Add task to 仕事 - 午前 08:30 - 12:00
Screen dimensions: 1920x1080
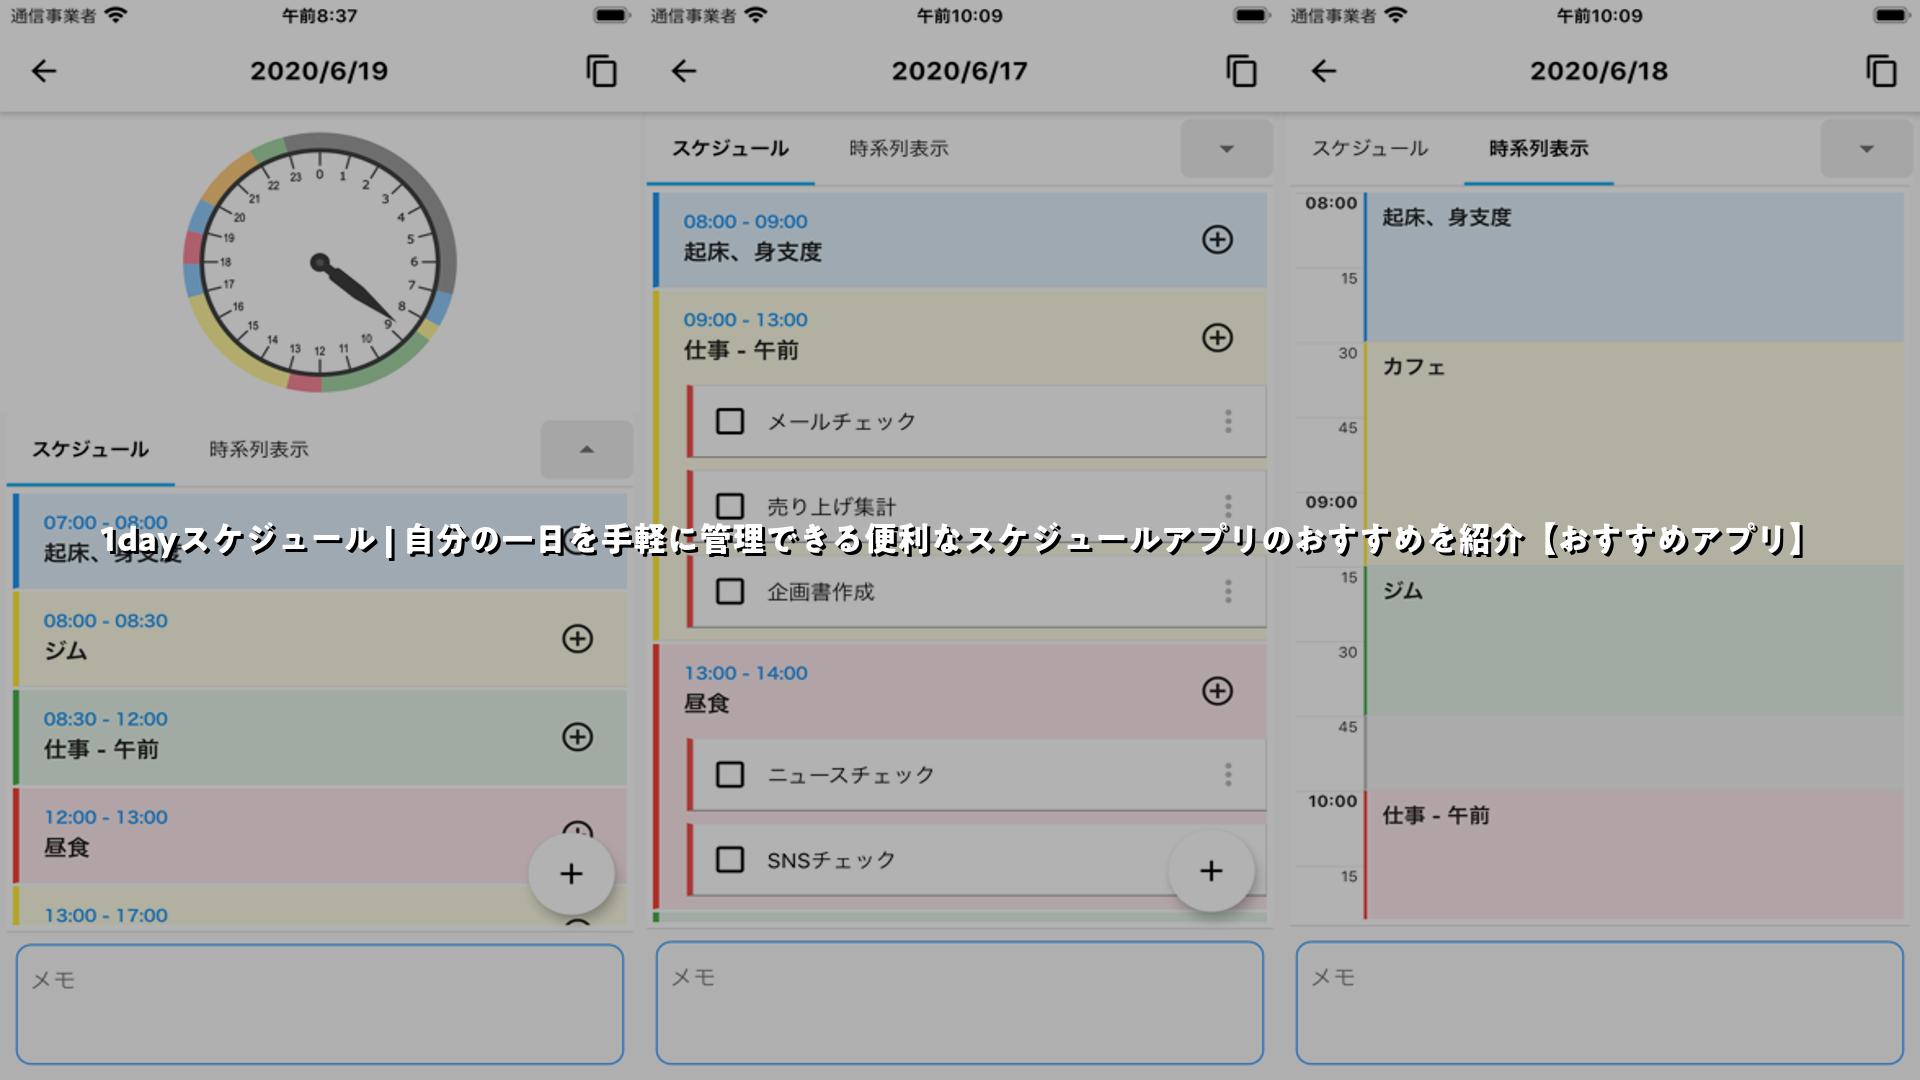[x=577, y=737]
